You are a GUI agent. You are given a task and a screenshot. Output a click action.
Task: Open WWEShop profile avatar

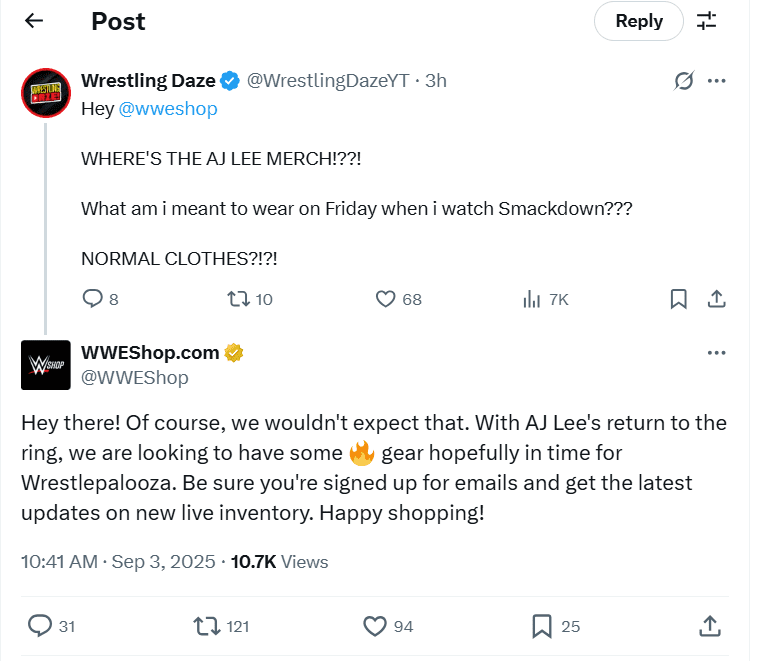point(45,365)
